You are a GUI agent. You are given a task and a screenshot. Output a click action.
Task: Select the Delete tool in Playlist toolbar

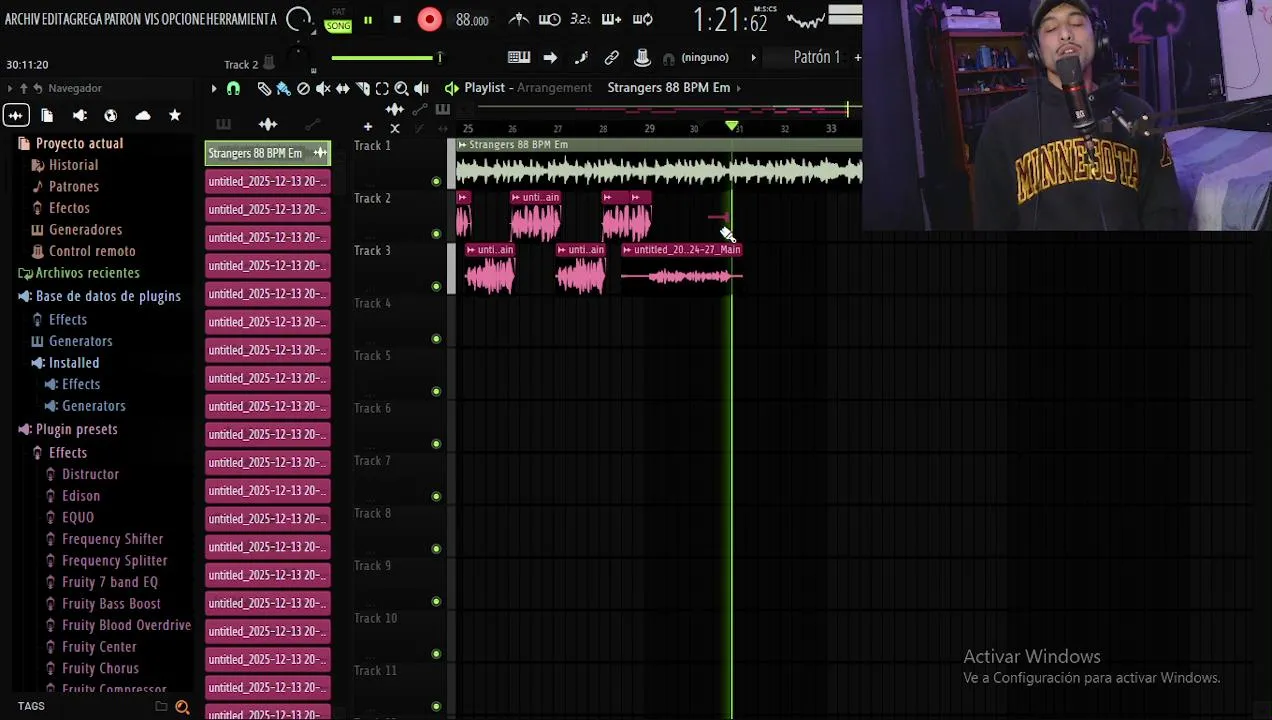point(303,88)
